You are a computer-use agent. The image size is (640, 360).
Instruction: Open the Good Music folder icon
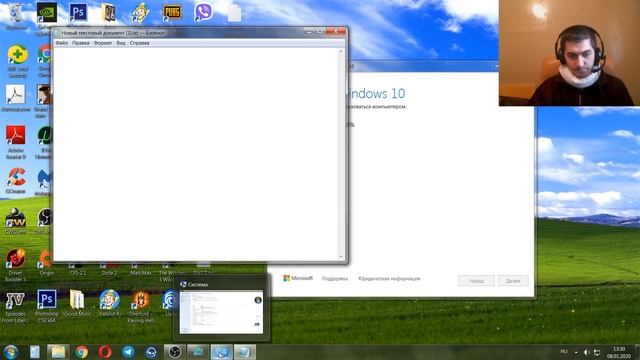(x=78, y=303)
